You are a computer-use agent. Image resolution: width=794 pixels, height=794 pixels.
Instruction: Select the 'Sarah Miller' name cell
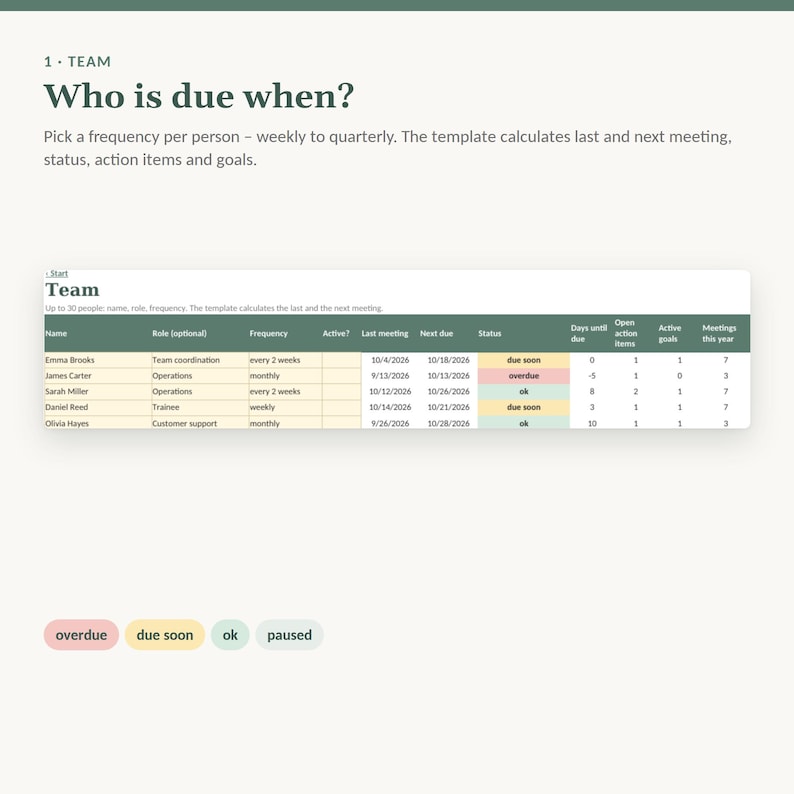pyautogui.click(x=98, y=391)
